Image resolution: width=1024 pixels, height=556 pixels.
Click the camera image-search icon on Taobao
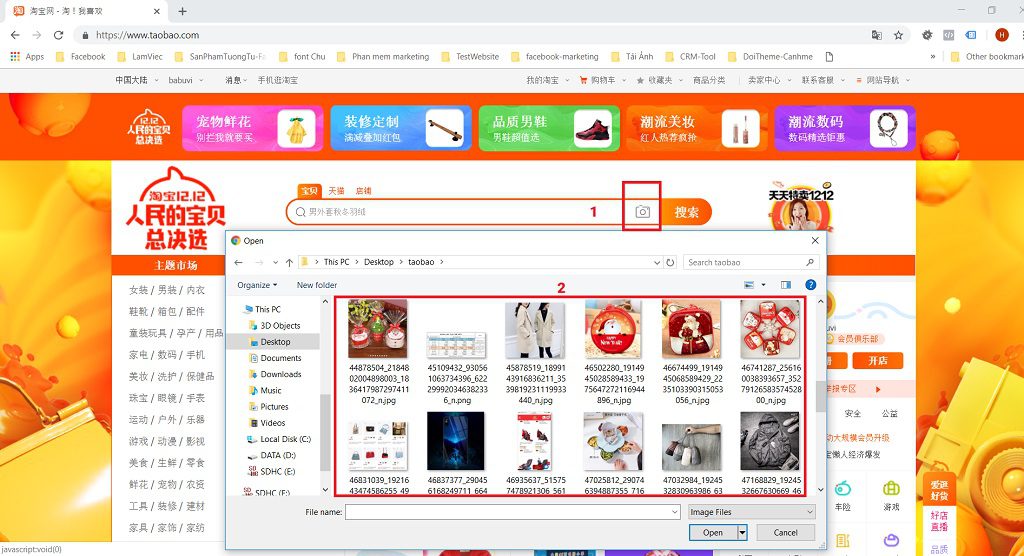(643, 212)
